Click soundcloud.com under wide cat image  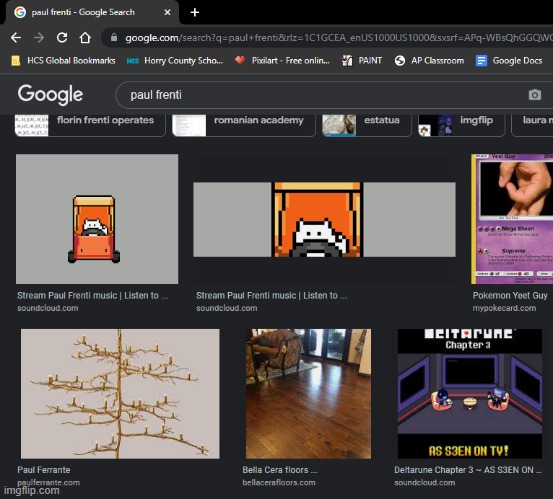click(x=227, y=308)
